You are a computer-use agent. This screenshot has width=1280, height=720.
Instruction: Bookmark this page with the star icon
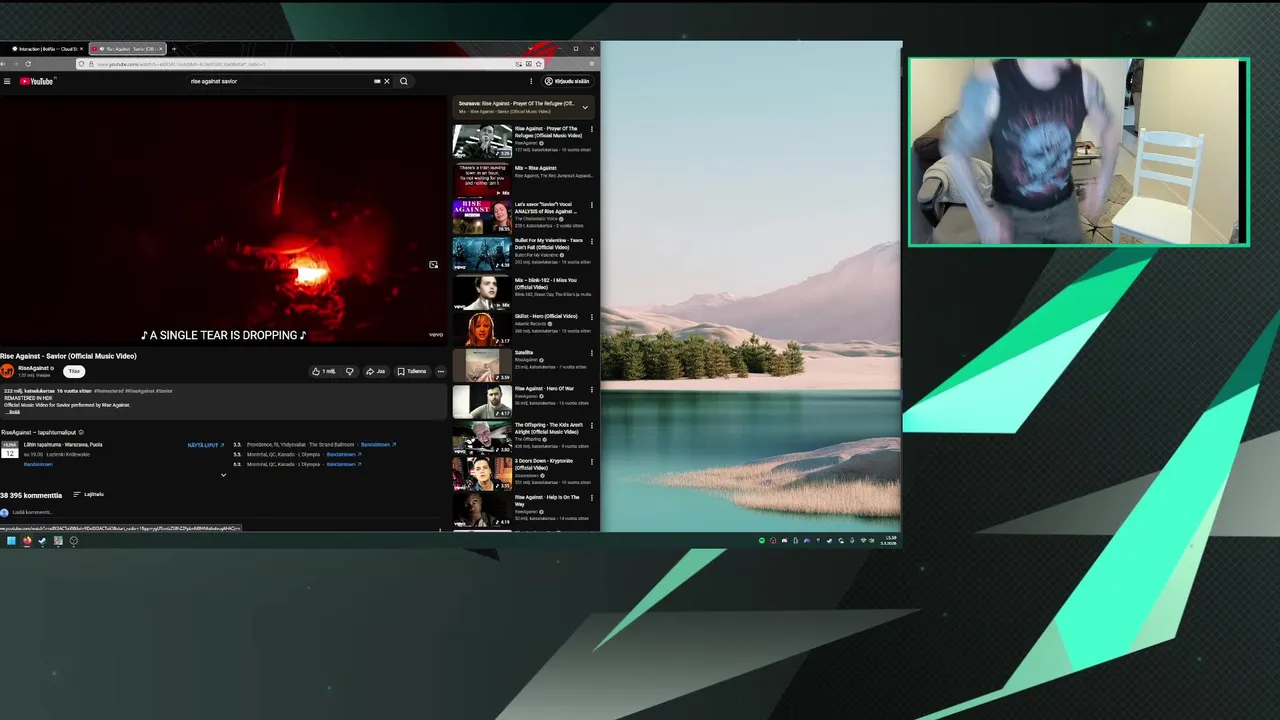coord(539,64)
